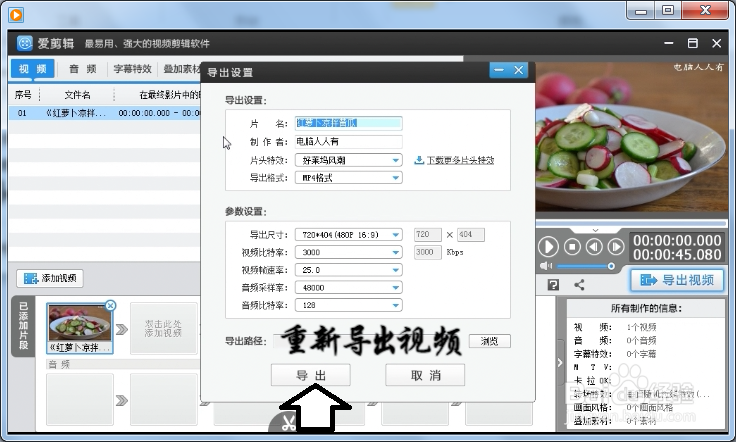Click the 已添加片段 side label
The height and width of the screenshot is (442, 736).
click(23, 327)
